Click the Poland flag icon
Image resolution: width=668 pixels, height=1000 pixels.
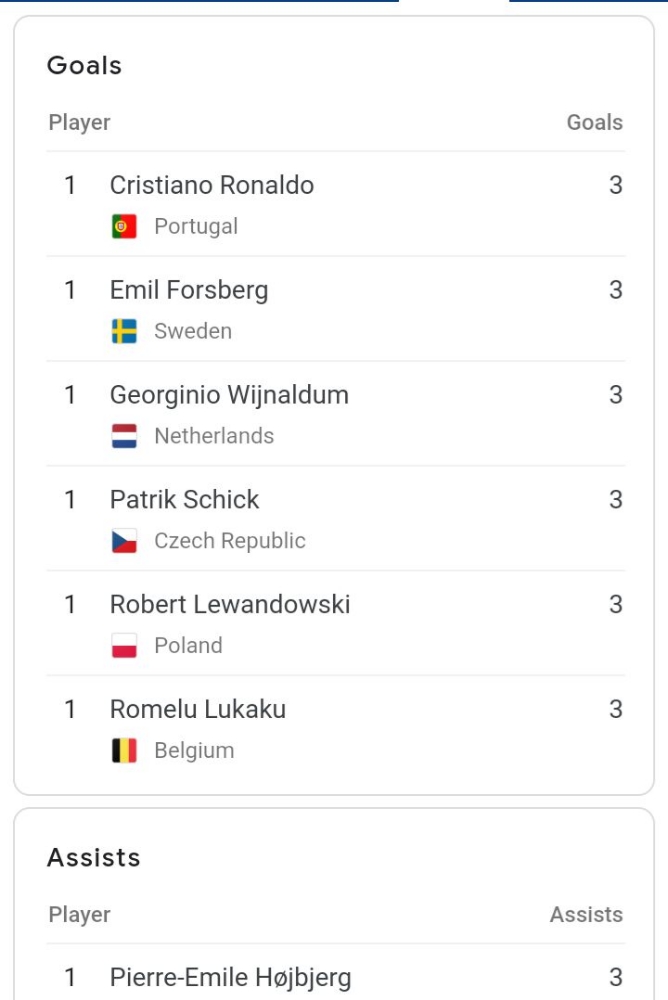click(x=124, y=646)
